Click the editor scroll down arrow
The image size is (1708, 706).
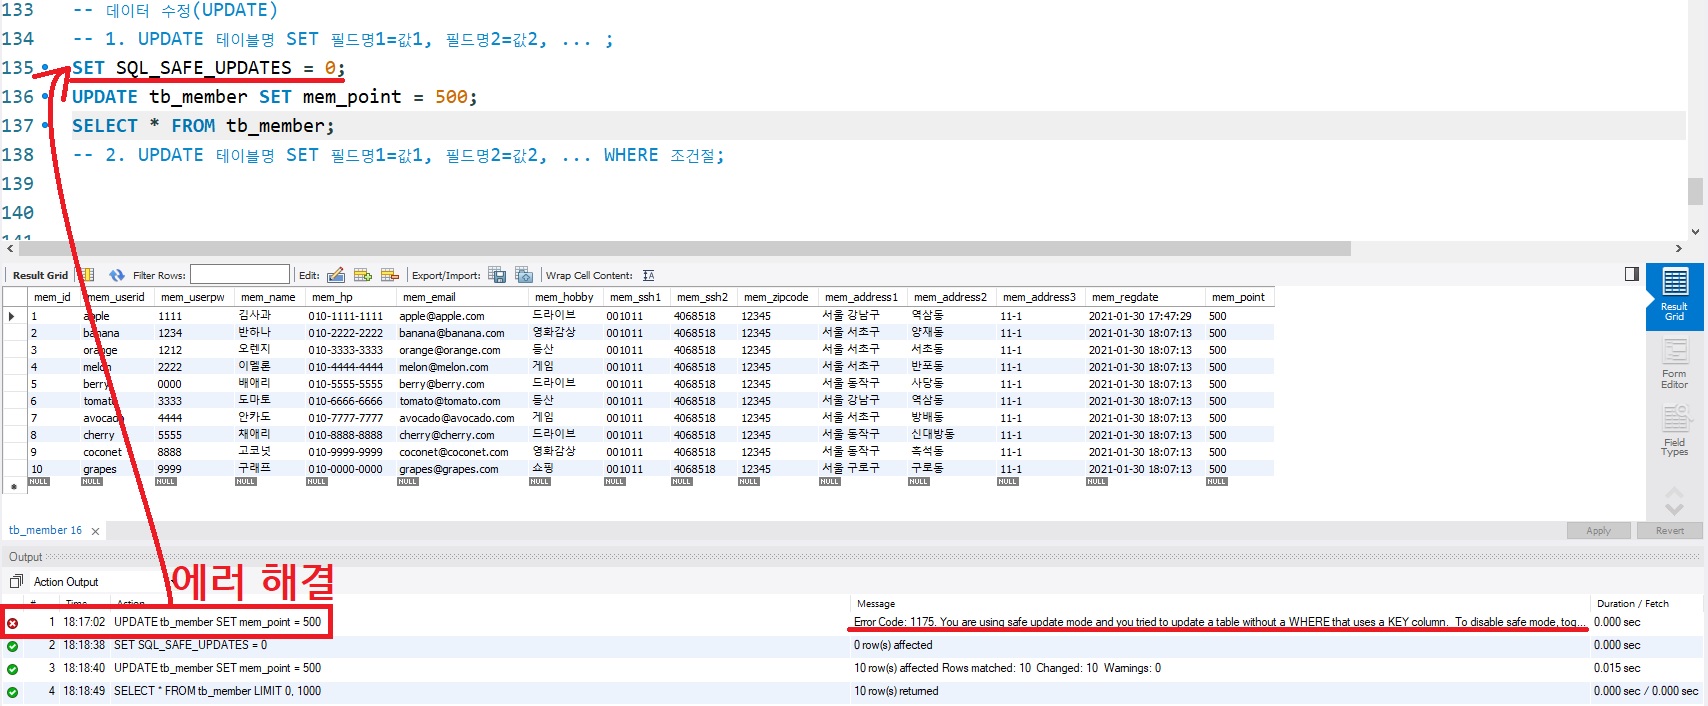(x=1695, y=232)
